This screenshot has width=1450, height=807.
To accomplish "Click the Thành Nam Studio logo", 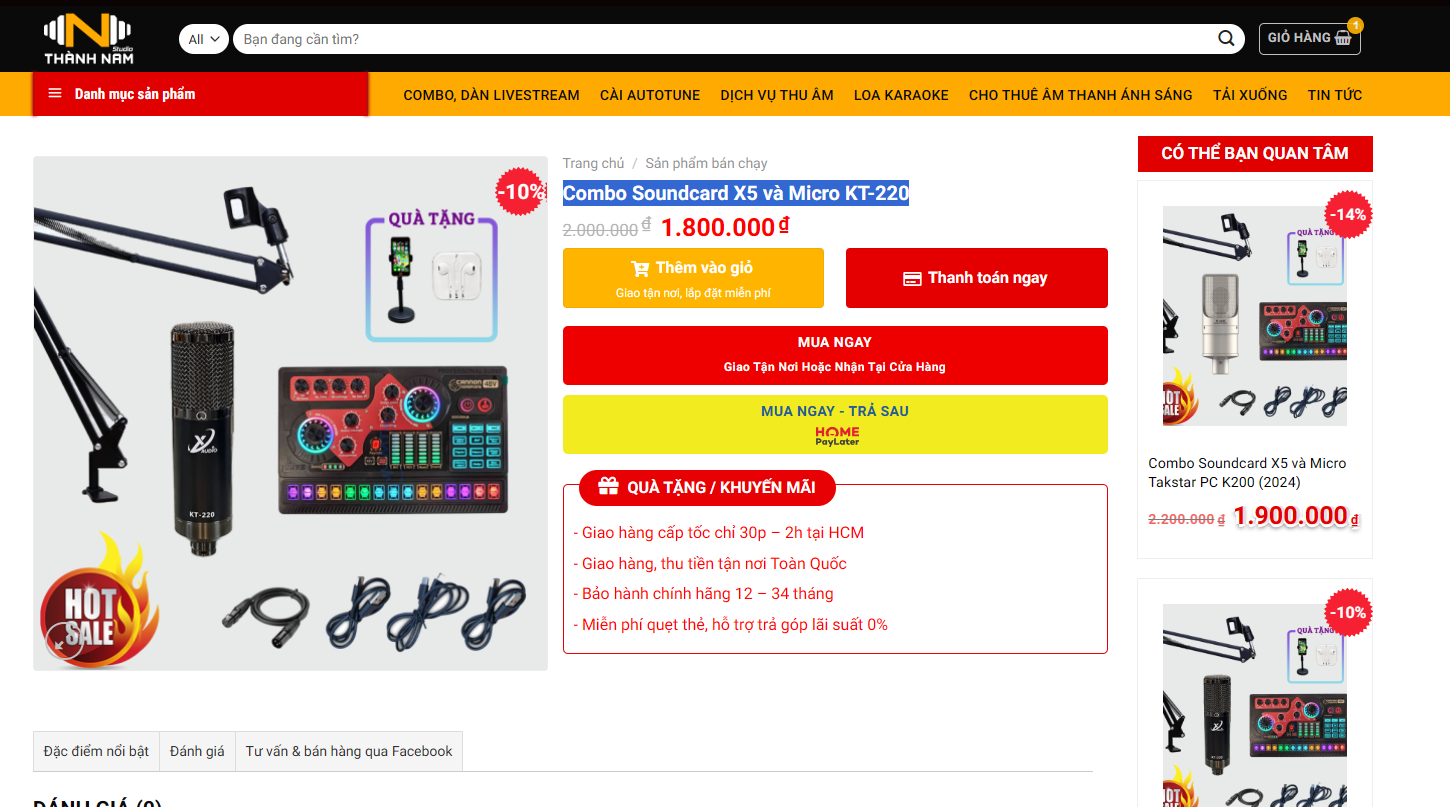I will [x=88, y=37].
